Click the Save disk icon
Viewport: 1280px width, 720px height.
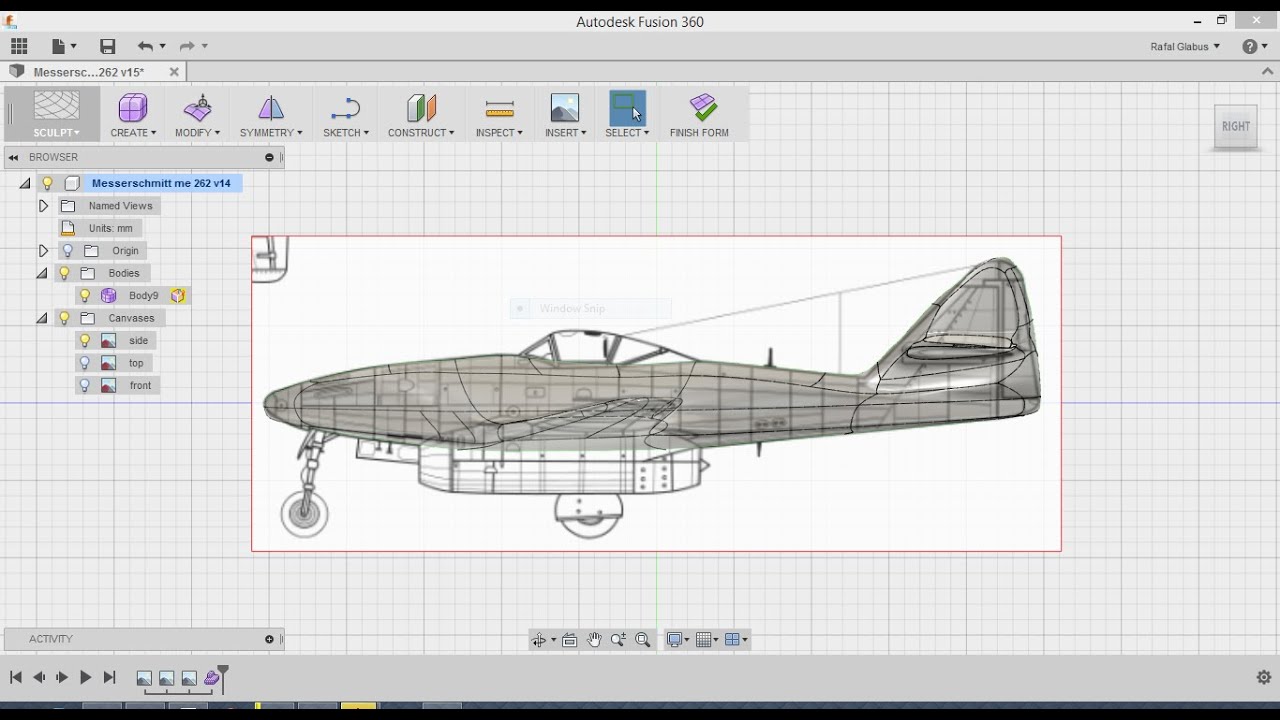(108, 46)
